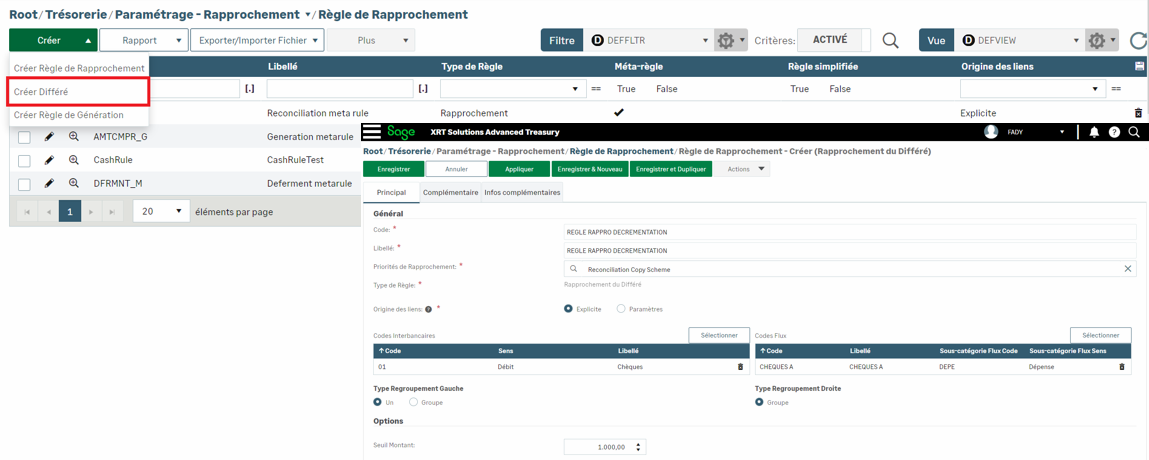Expand the Rapport dropdown
Image resolution: width=1149 pixels, height=460 pixels.
coord(144,41)
